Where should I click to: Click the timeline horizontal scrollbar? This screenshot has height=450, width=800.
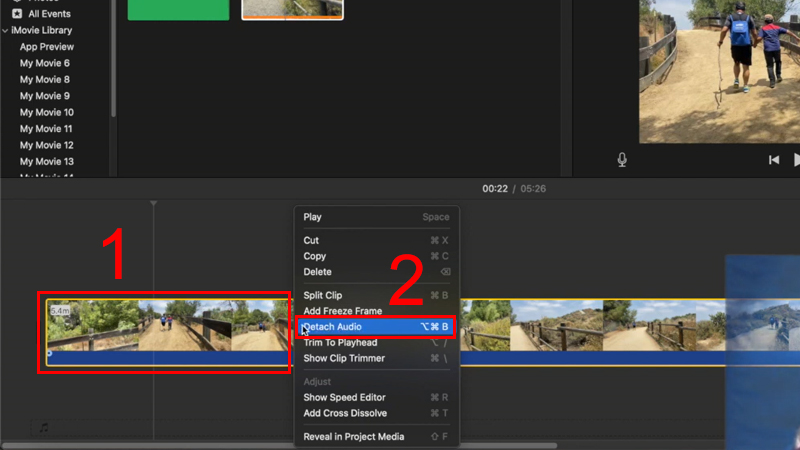(x=279, y=446)
